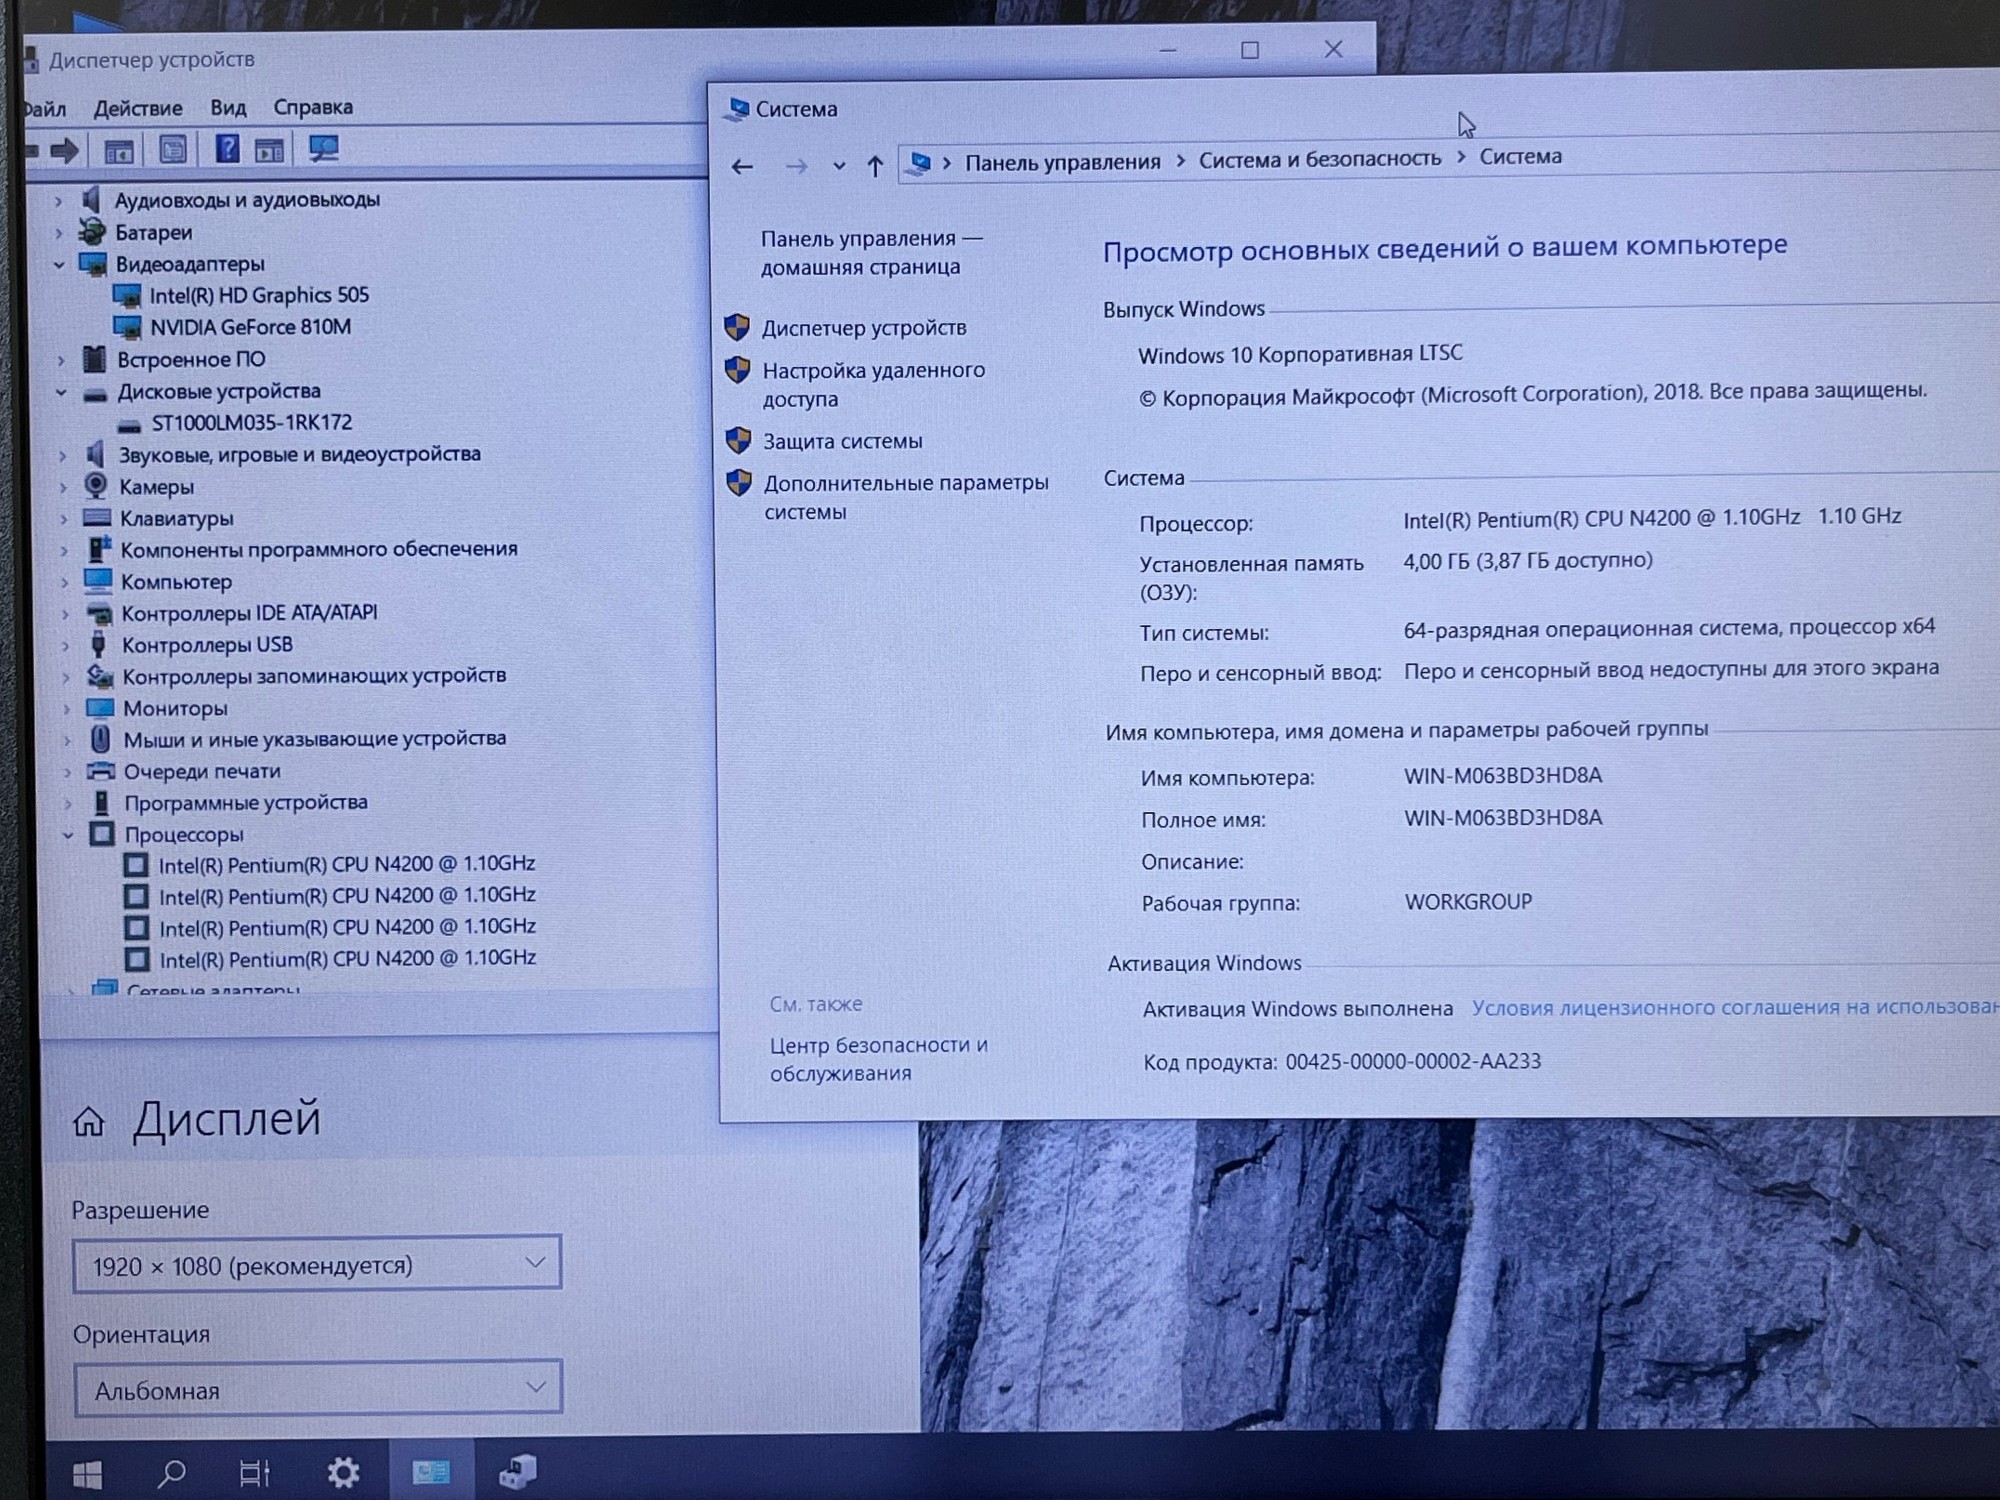Click Очереди печати printer icon
This screenshot has height=1500, width=2000.
(101, 771)
